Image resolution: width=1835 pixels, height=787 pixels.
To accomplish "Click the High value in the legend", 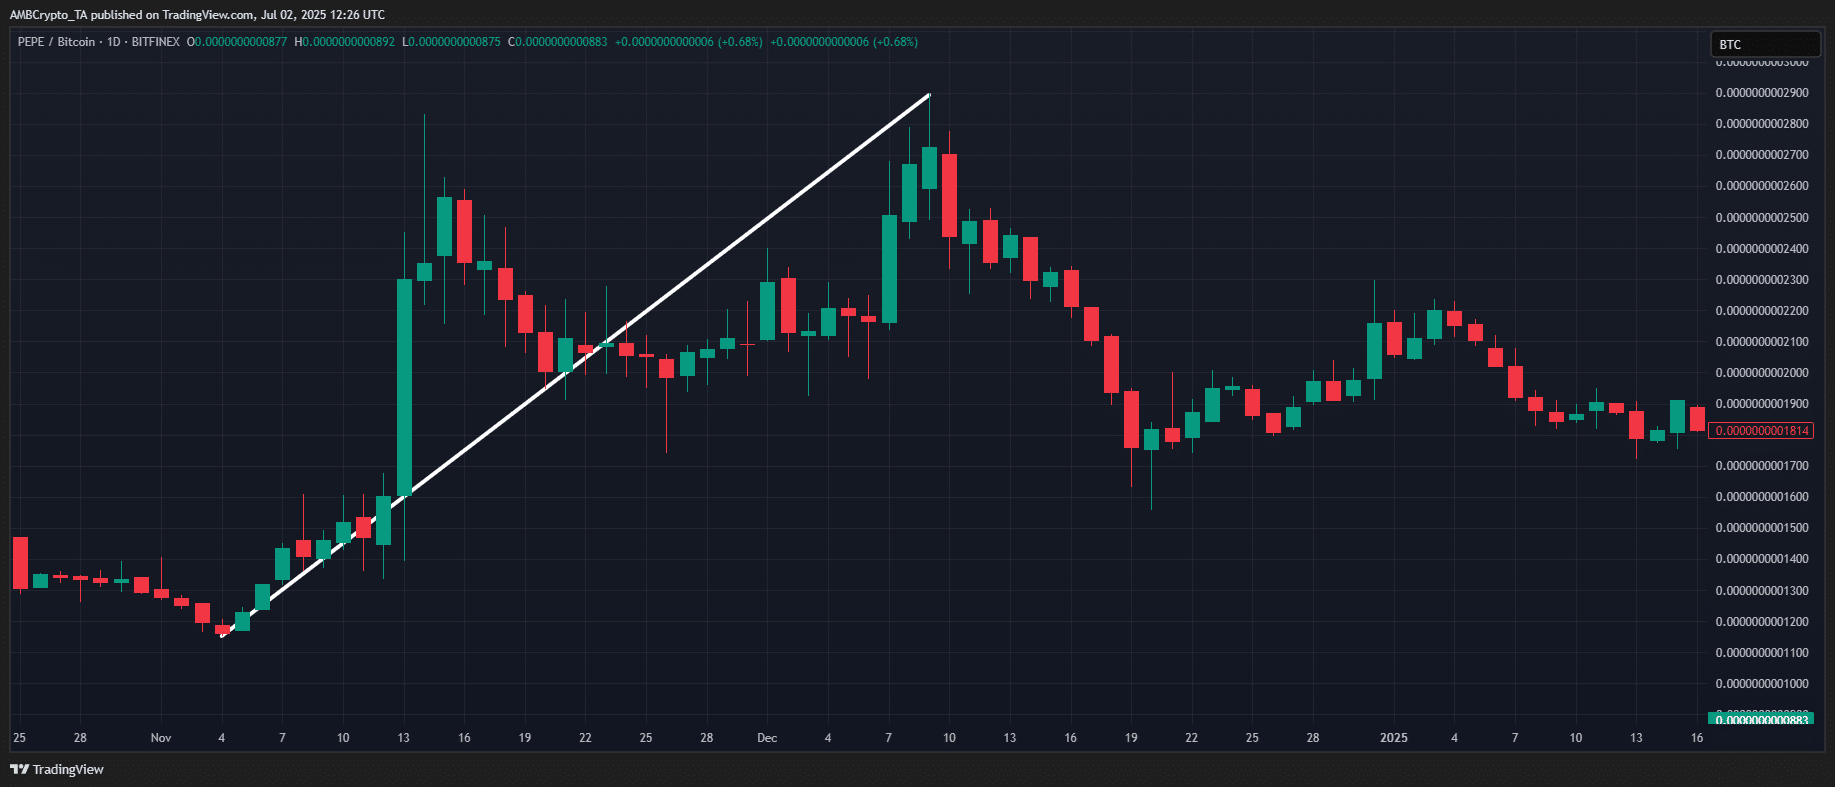I will click(348, 42).
